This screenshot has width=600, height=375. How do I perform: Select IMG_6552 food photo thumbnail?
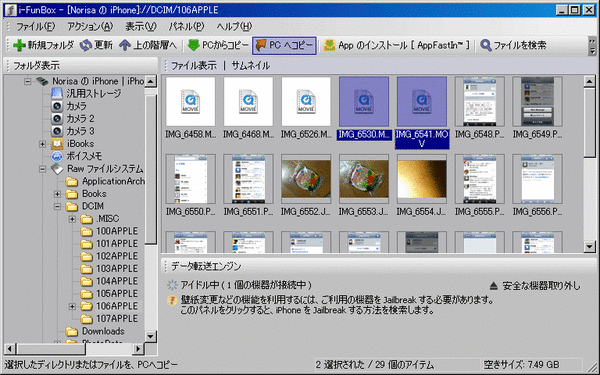(306, 179)
